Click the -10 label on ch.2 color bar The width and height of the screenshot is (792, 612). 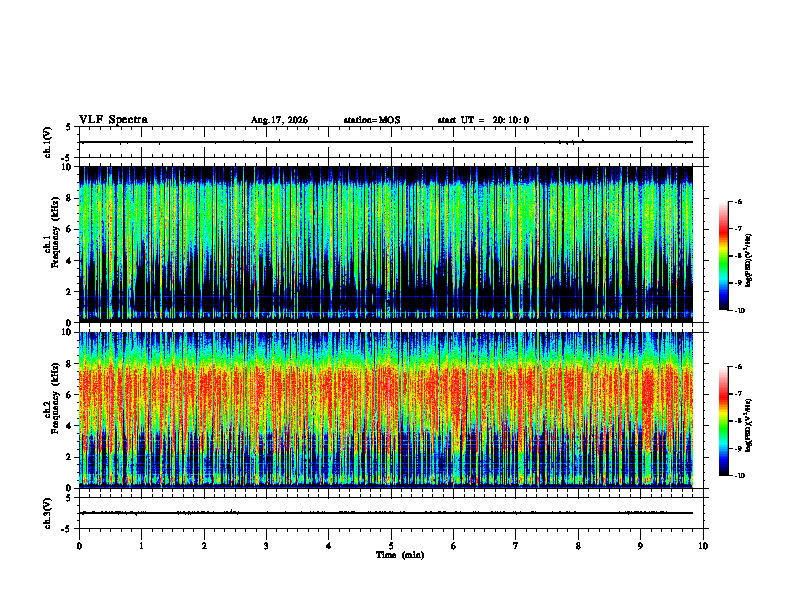point(739,476)
